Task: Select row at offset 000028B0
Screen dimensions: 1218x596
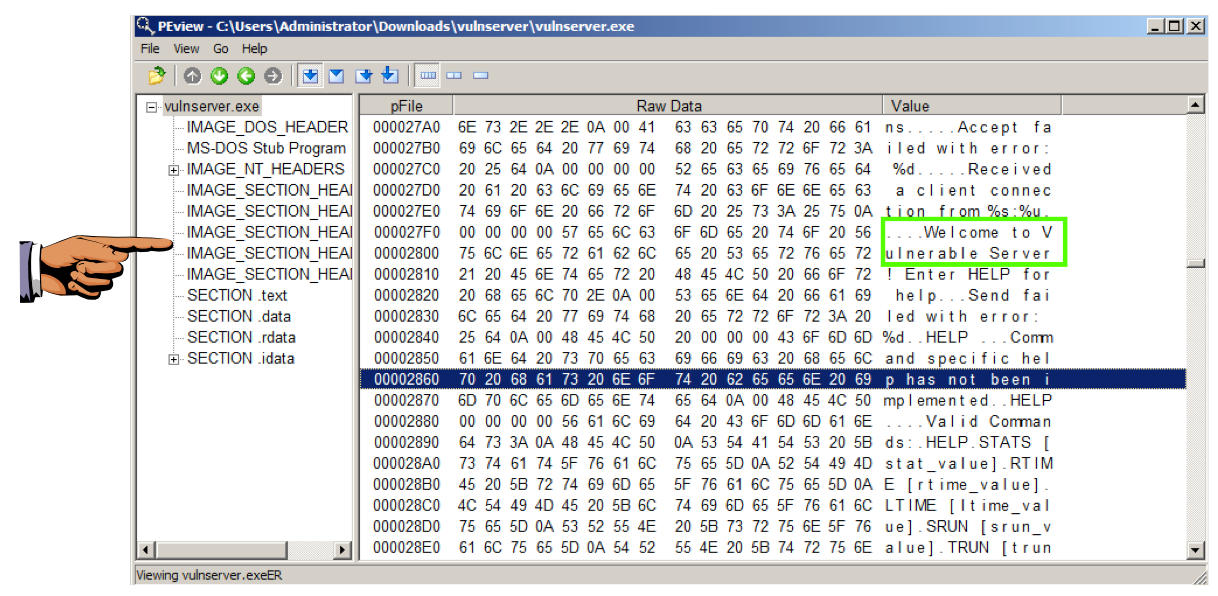Action: coord(772,484)
